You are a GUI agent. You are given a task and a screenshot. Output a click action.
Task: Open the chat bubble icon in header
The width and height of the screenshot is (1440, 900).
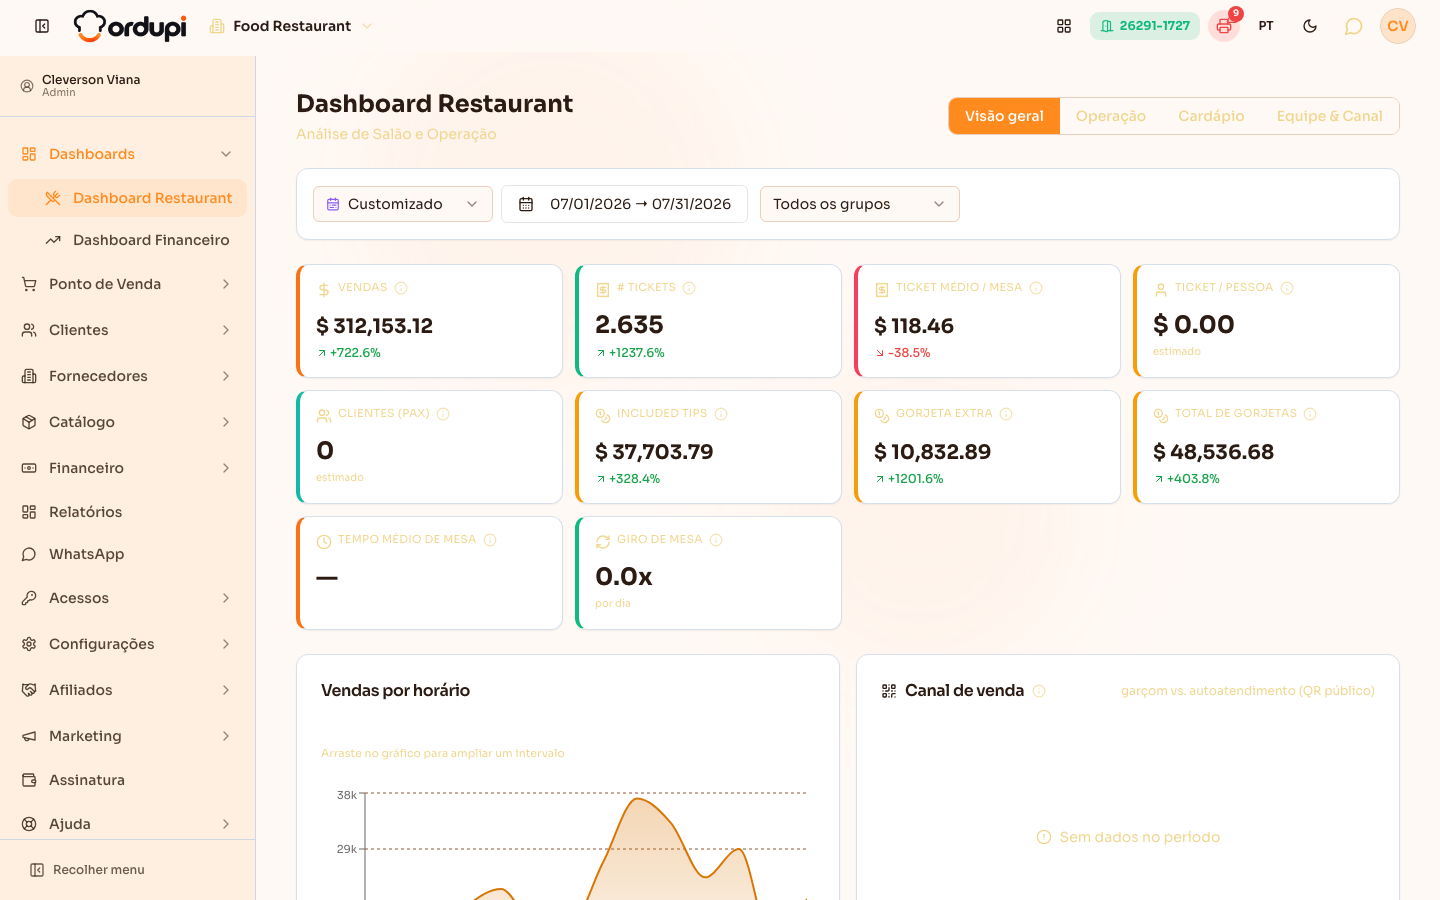point(1353,26)
